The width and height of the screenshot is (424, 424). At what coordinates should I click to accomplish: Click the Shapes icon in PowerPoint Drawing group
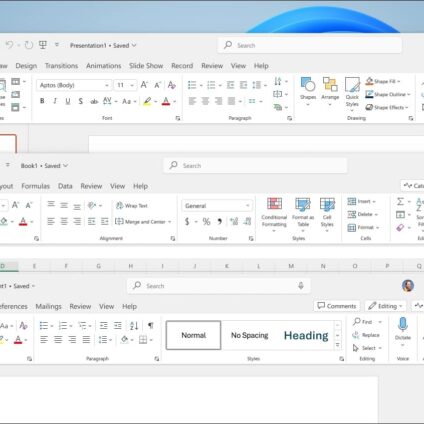click(x=308, y=85)
